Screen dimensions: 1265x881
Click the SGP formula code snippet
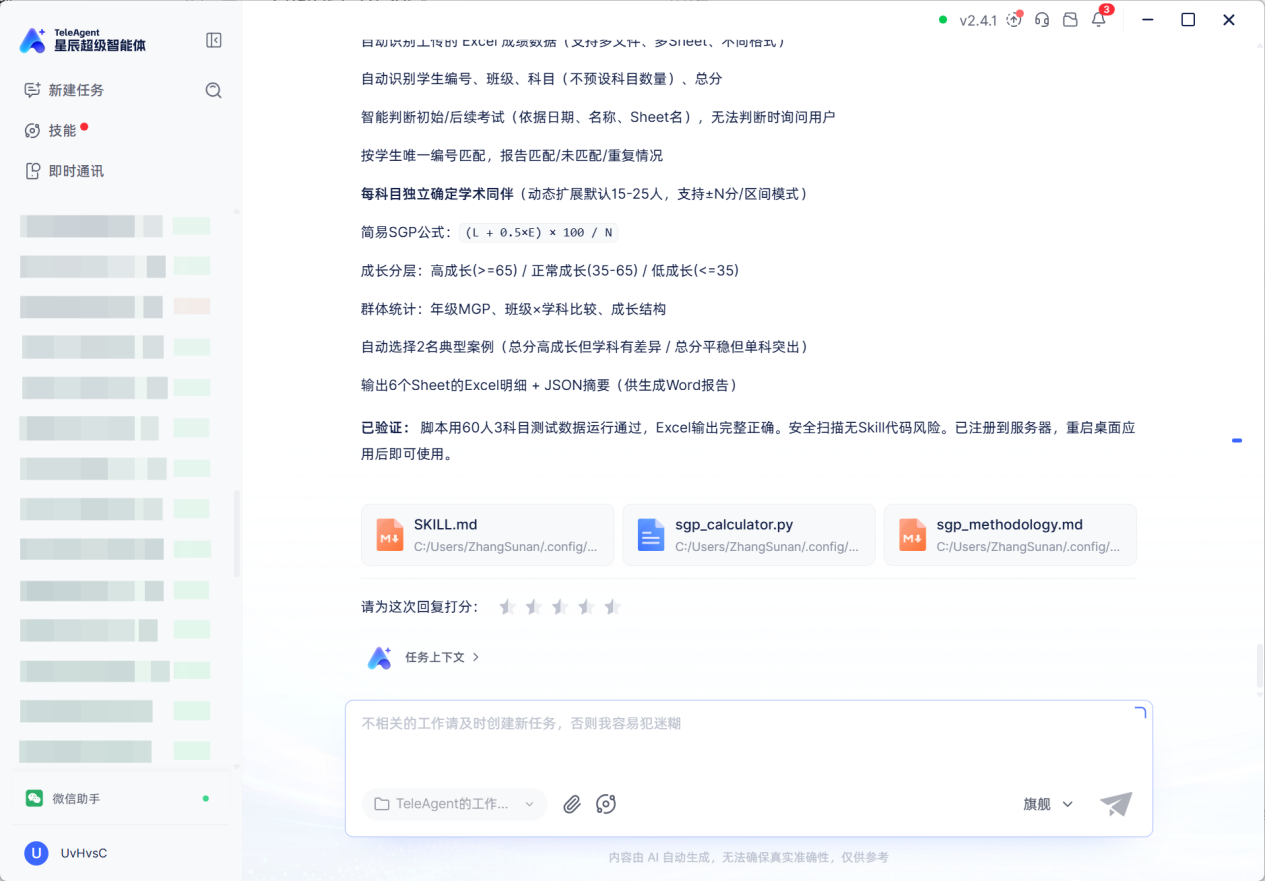[539, 232]
